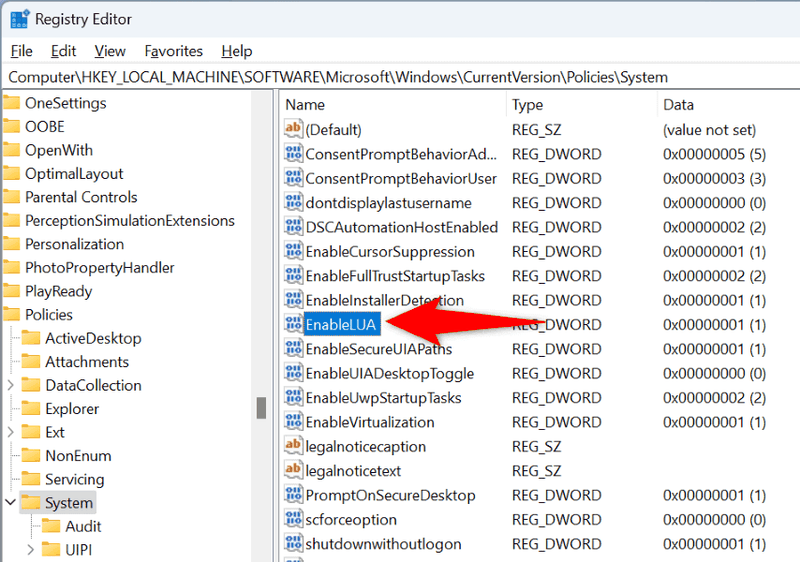This screenshot has width=800, height=562.
Task: Click the Audit folder icon
Action: click(x=51, y=526)
